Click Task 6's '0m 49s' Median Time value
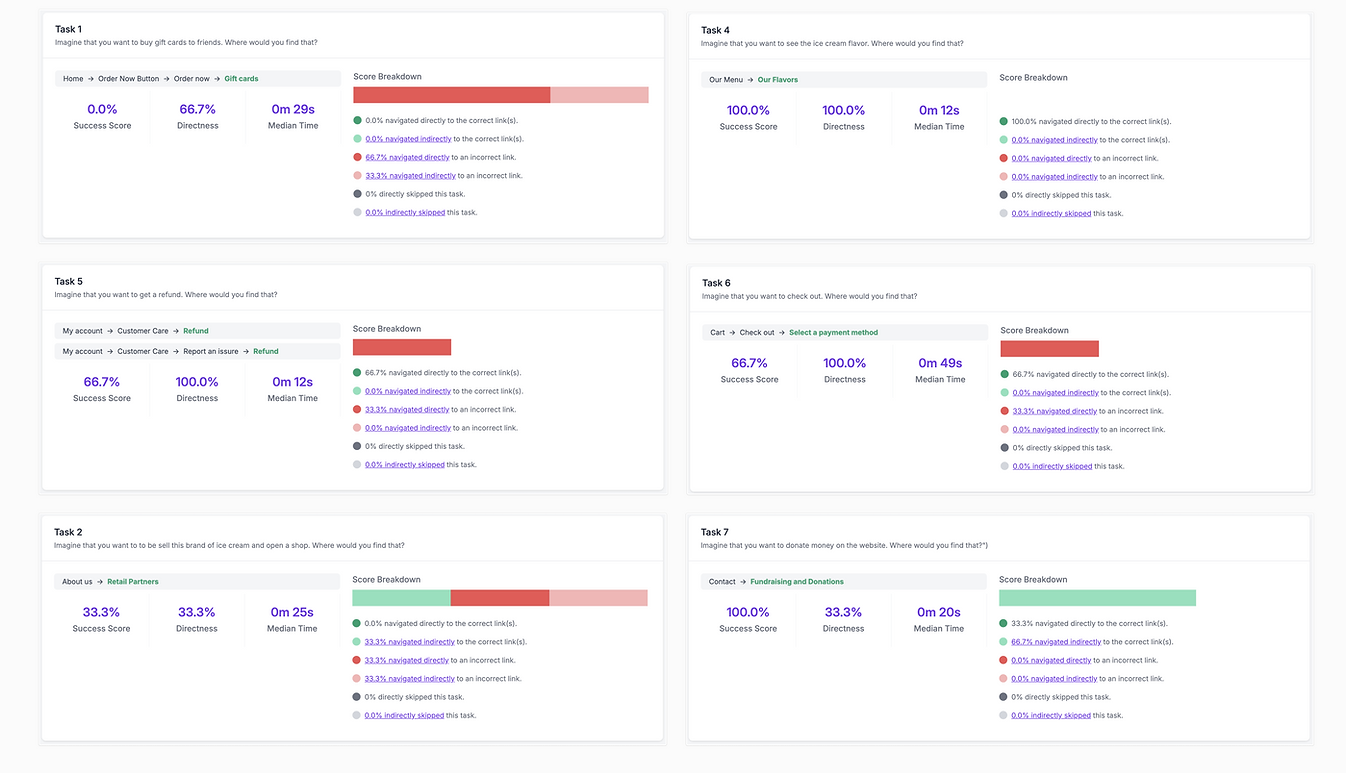The image size is (1346, 773). 940,363
